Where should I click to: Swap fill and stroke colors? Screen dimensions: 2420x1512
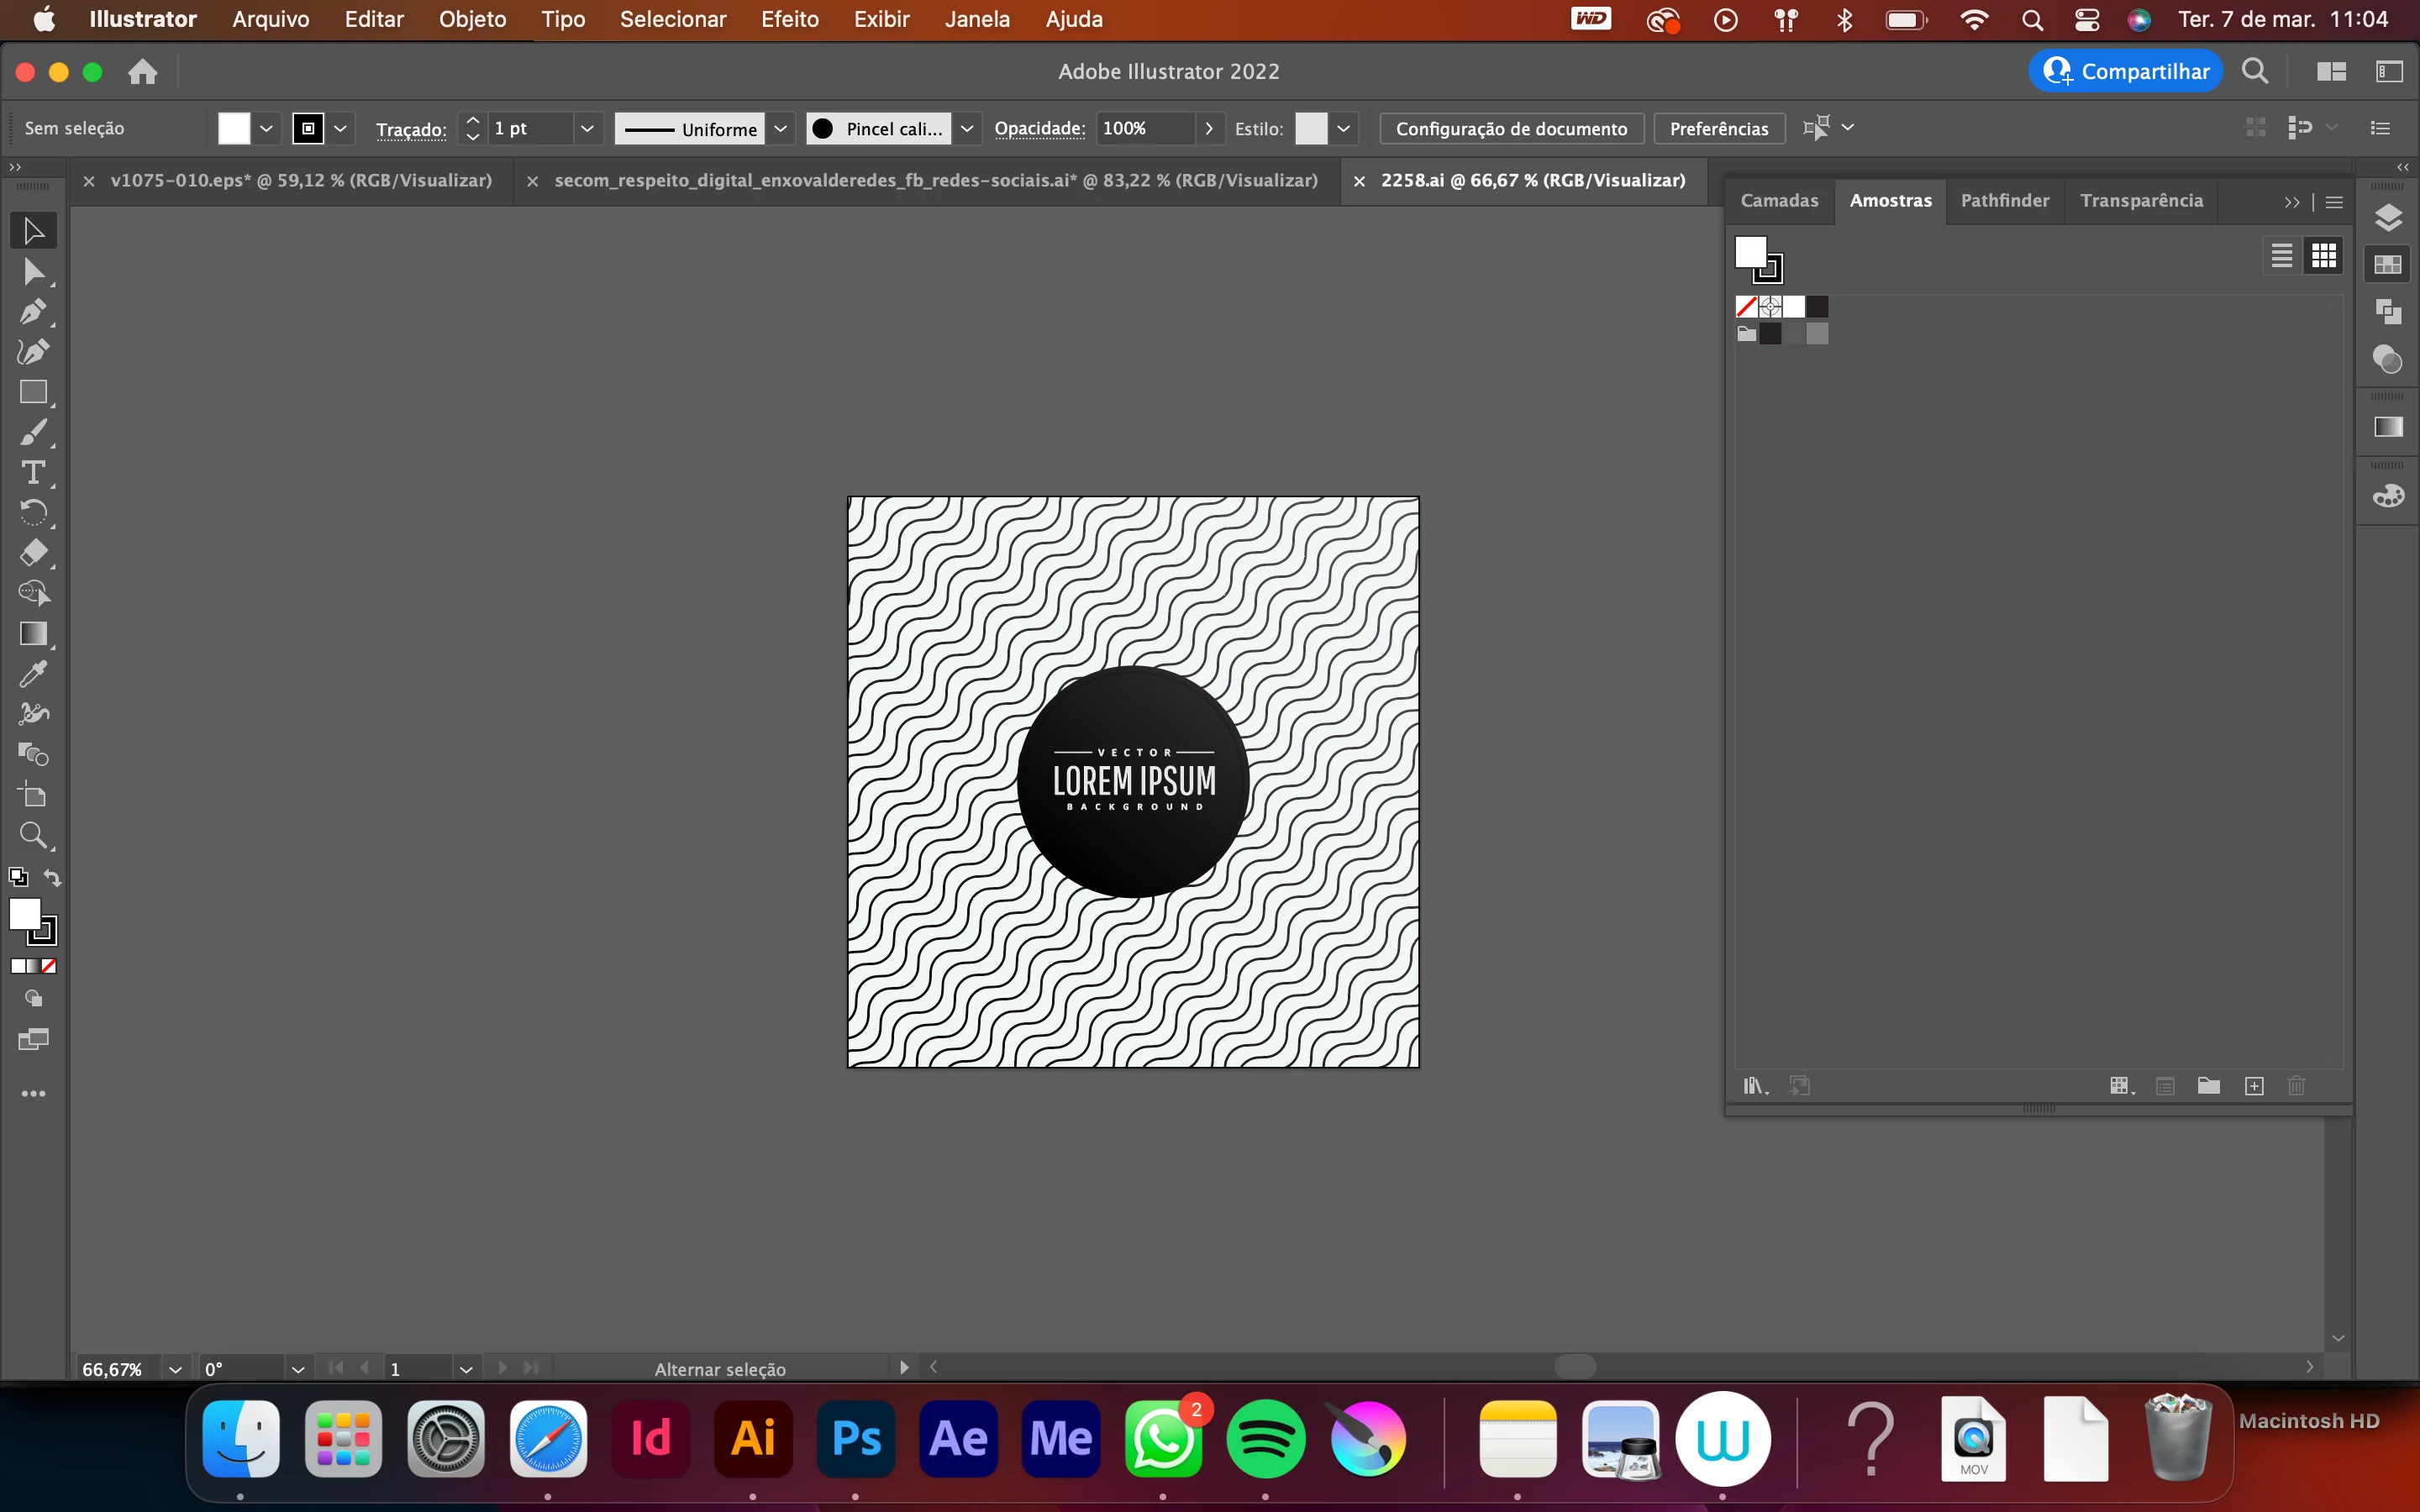coord(52,878)
